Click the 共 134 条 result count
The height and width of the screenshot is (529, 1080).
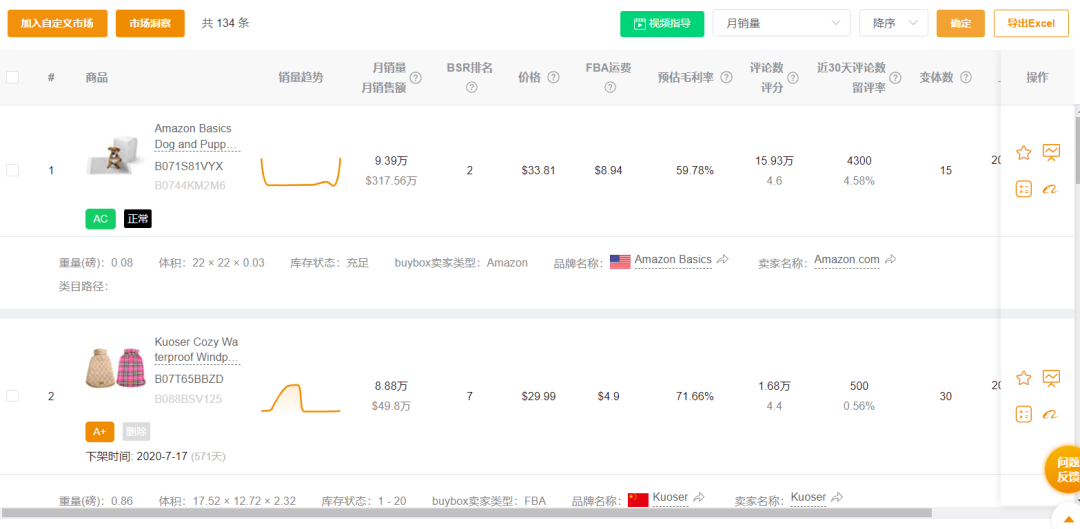(225, 23)
